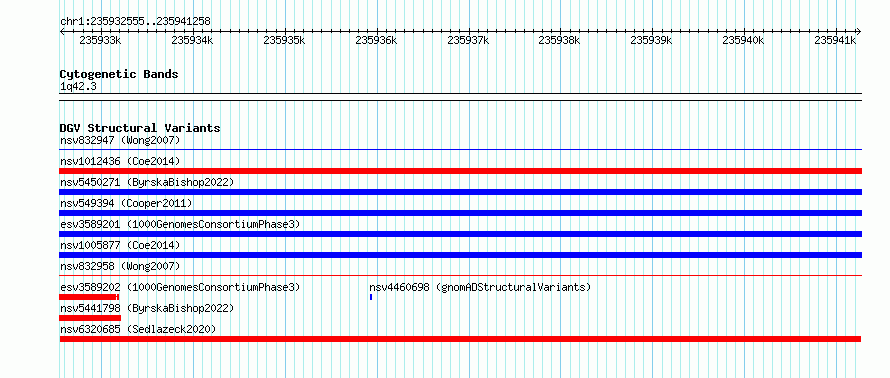Click ruler tick label 235938k
Screen dimensions: 890x378
tap(559, 40)
